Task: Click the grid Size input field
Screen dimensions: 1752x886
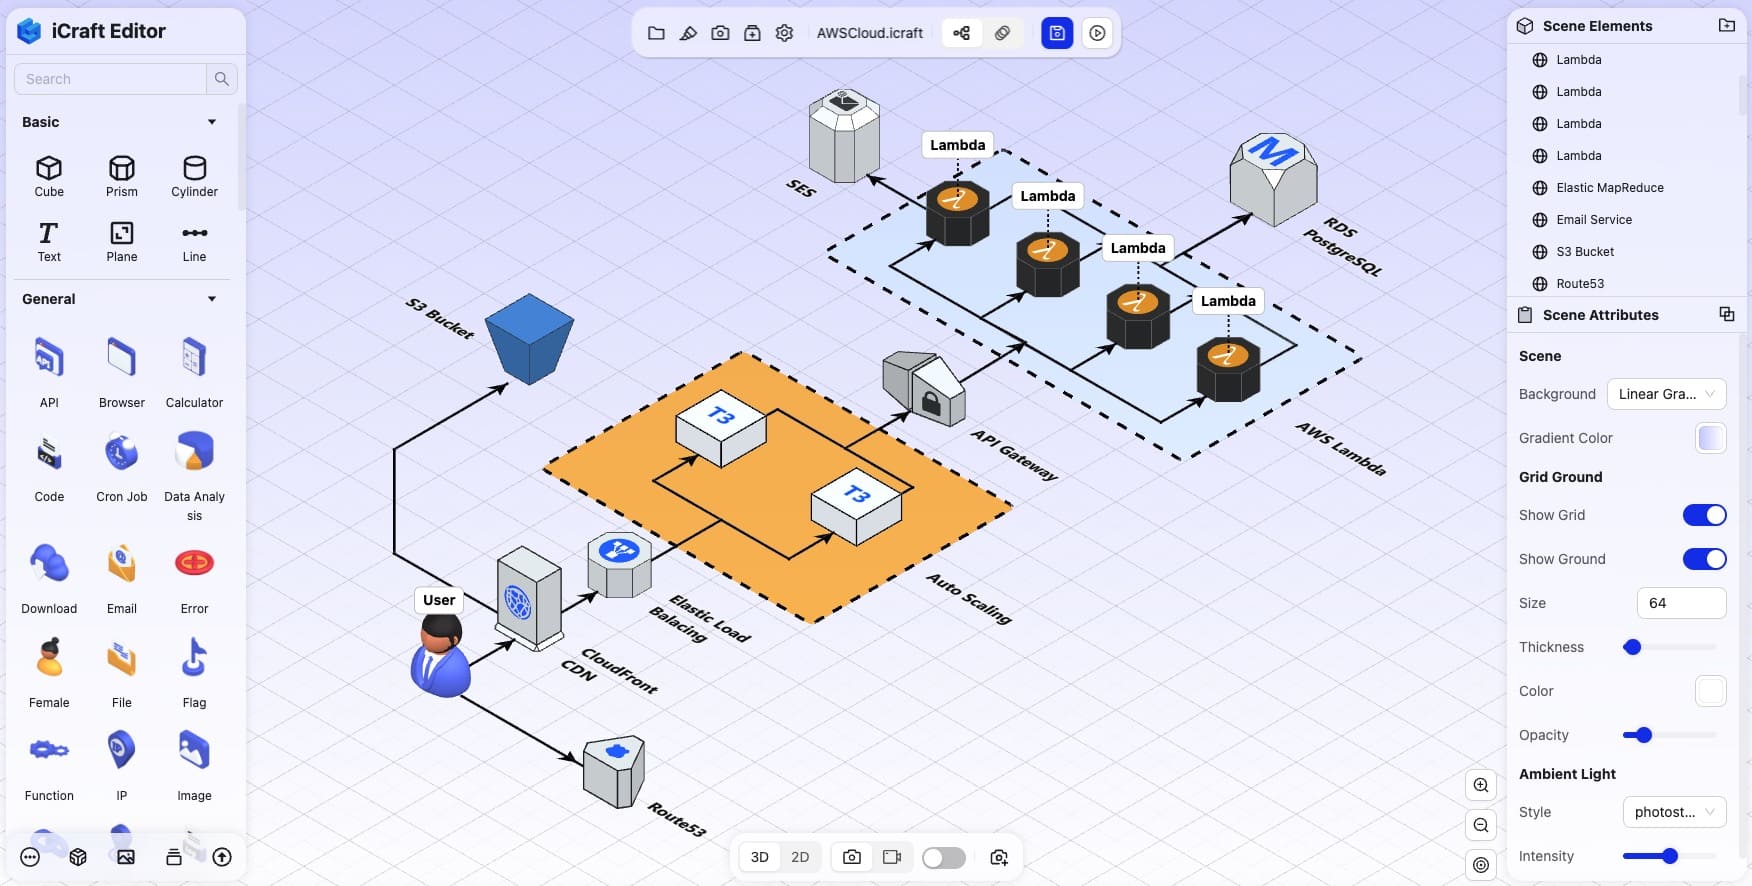Action: click(1681, 603)
